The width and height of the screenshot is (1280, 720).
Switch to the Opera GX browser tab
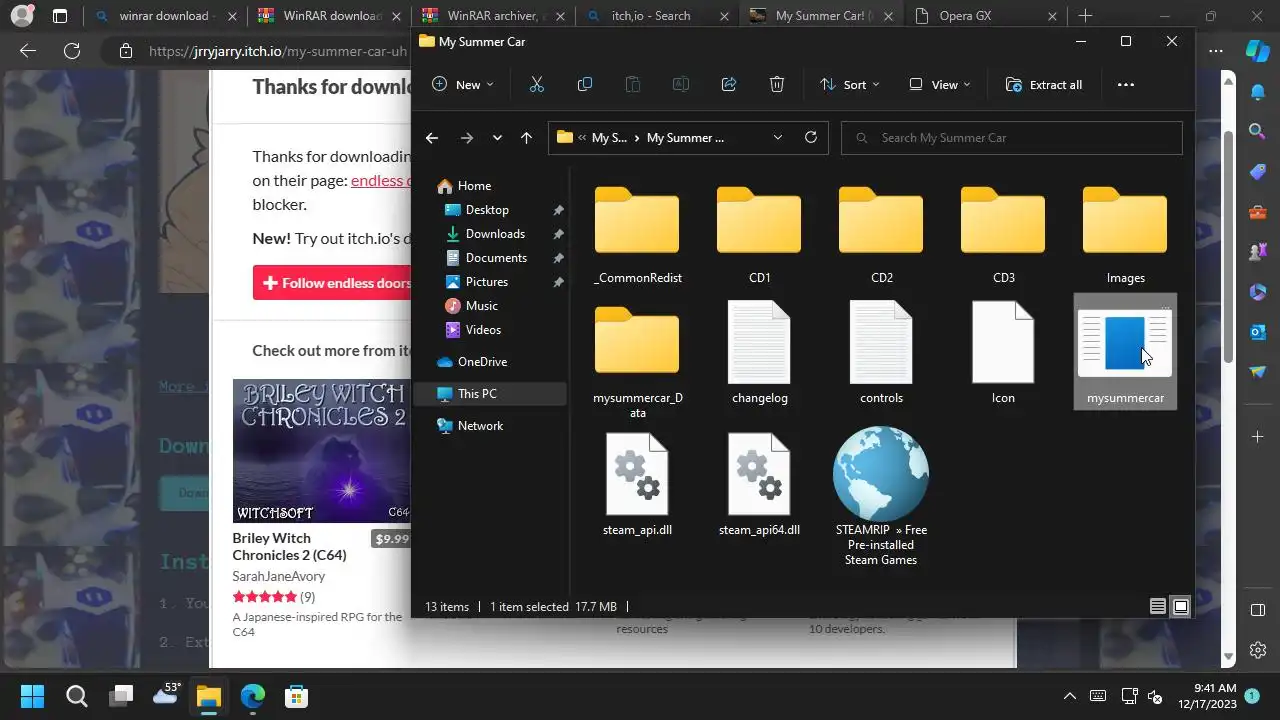[x=985, y=16]
